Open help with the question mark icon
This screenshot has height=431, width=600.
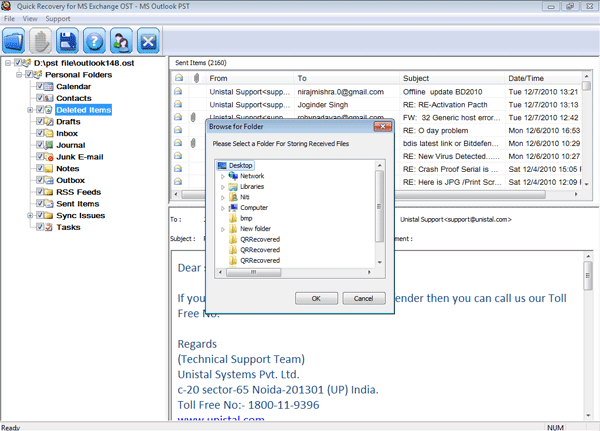click(x=95, y=40)
